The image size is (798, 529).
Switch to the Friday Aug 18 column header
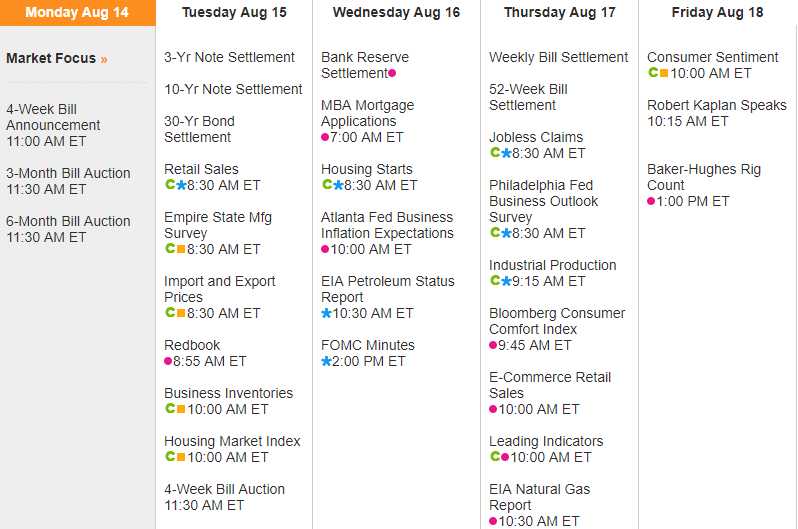717,13
